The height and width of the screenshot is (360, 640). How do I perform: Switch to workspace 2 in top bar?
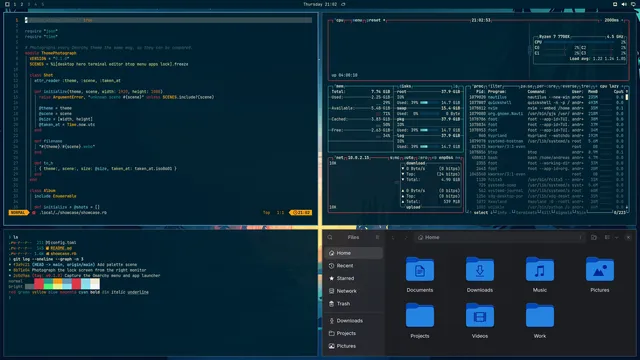pyautogui.click(x=22, y=4)
